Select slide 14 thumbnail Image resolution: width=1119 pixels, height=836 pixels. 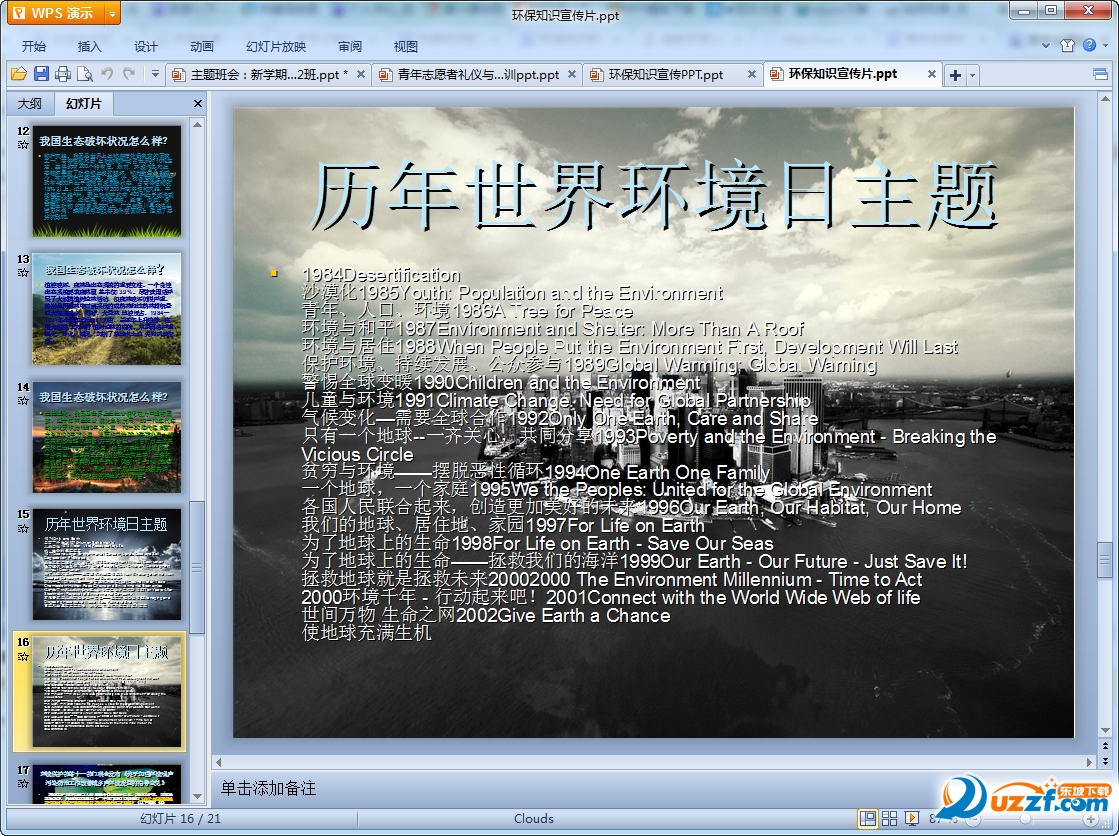coord(106,436)
